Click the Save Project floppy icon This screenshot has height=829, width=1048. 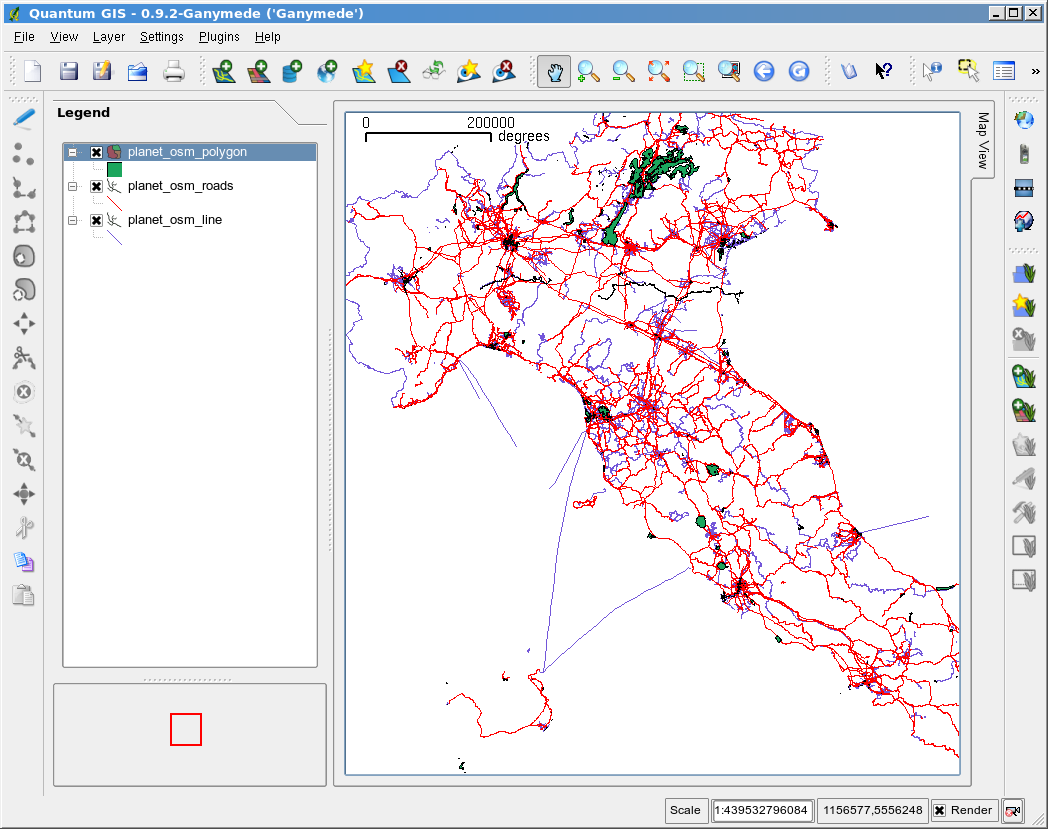click(68, 71)
